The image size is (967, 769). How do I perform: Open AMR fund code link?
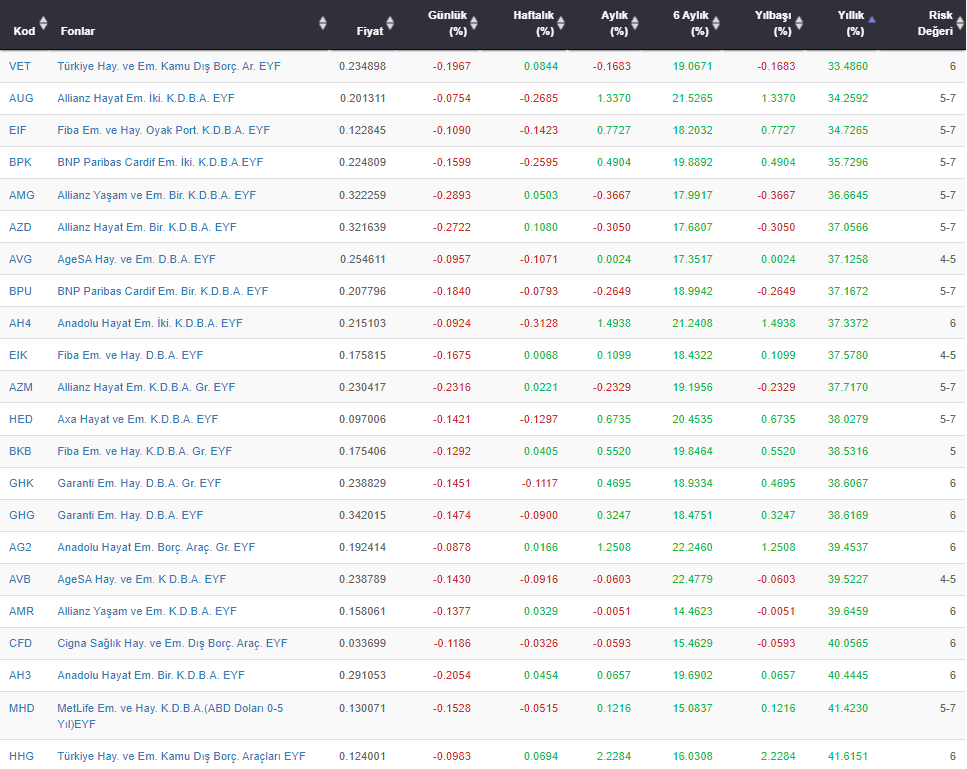pyautogui.click(x=22, y=612)
